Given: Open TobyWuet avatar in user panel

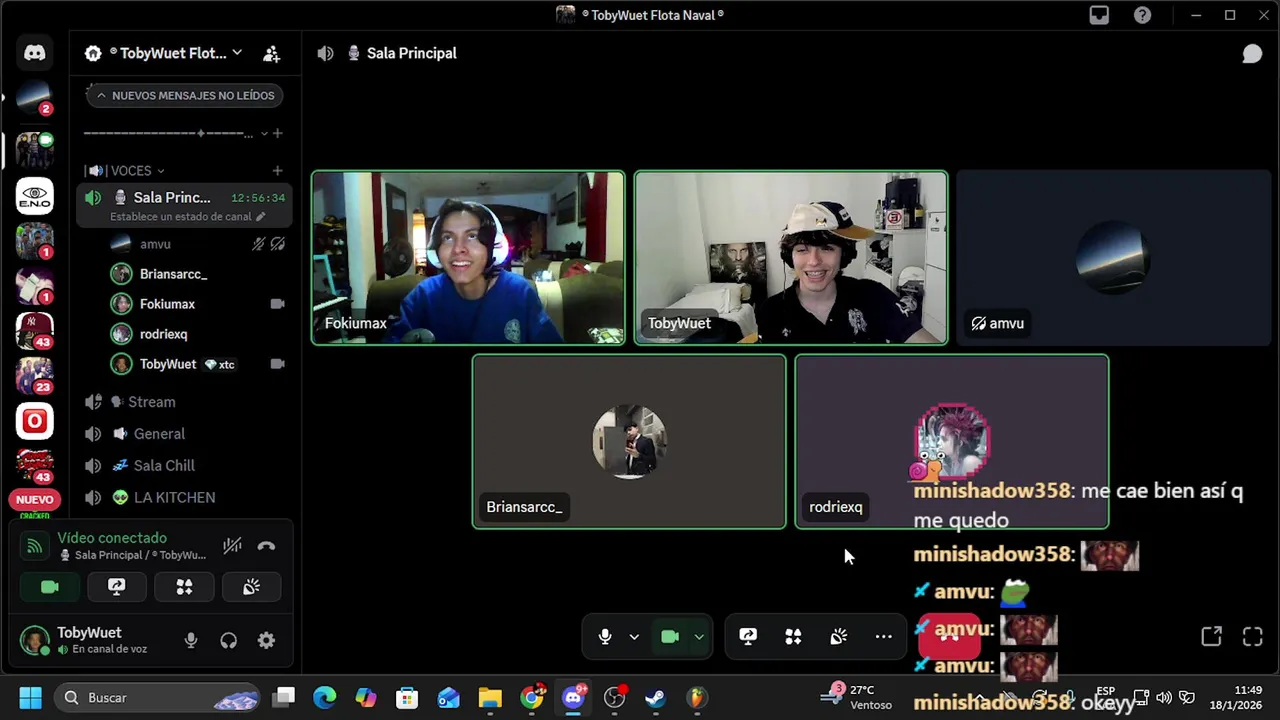Looking at the screenshot, I should (x=35, y=640).
